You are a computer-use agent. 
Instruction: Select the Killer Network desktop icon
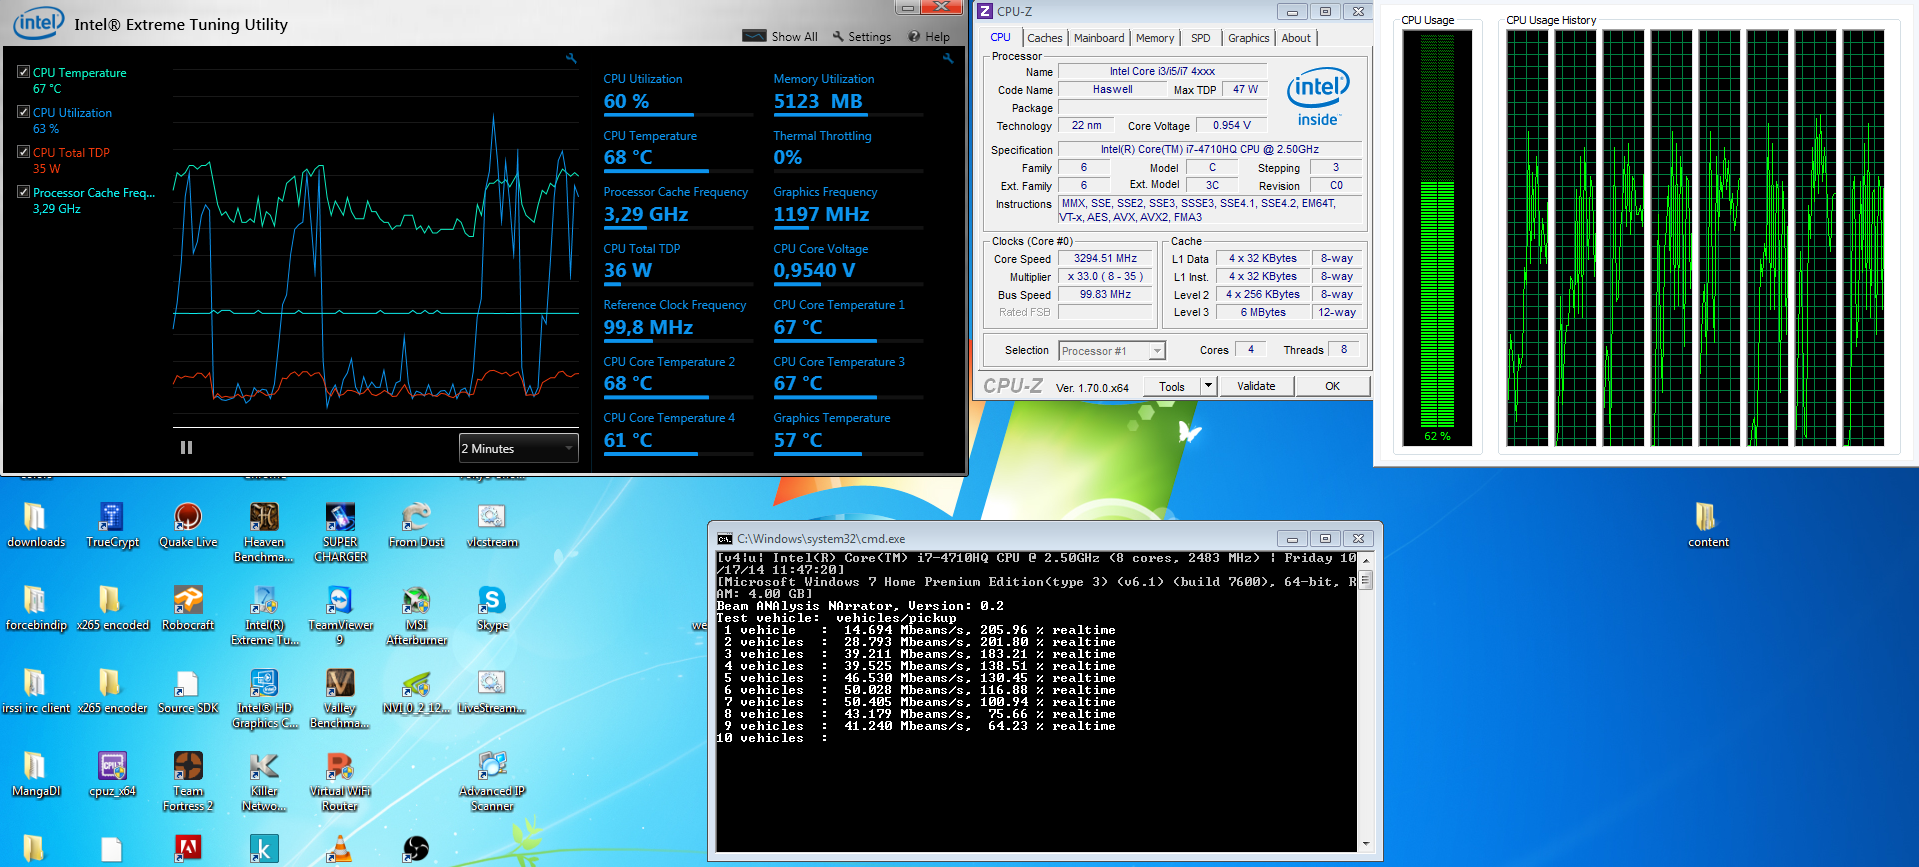pyautogui.click(x=264, y=782)
